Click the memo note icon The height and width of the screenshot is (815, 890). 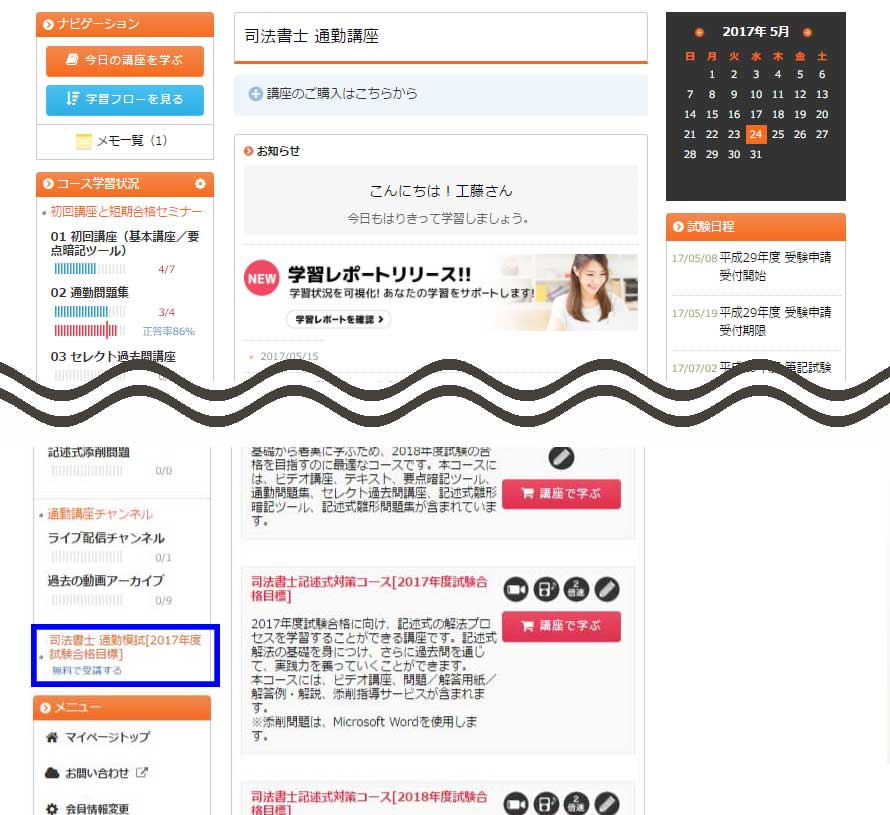tap(83, 141)
